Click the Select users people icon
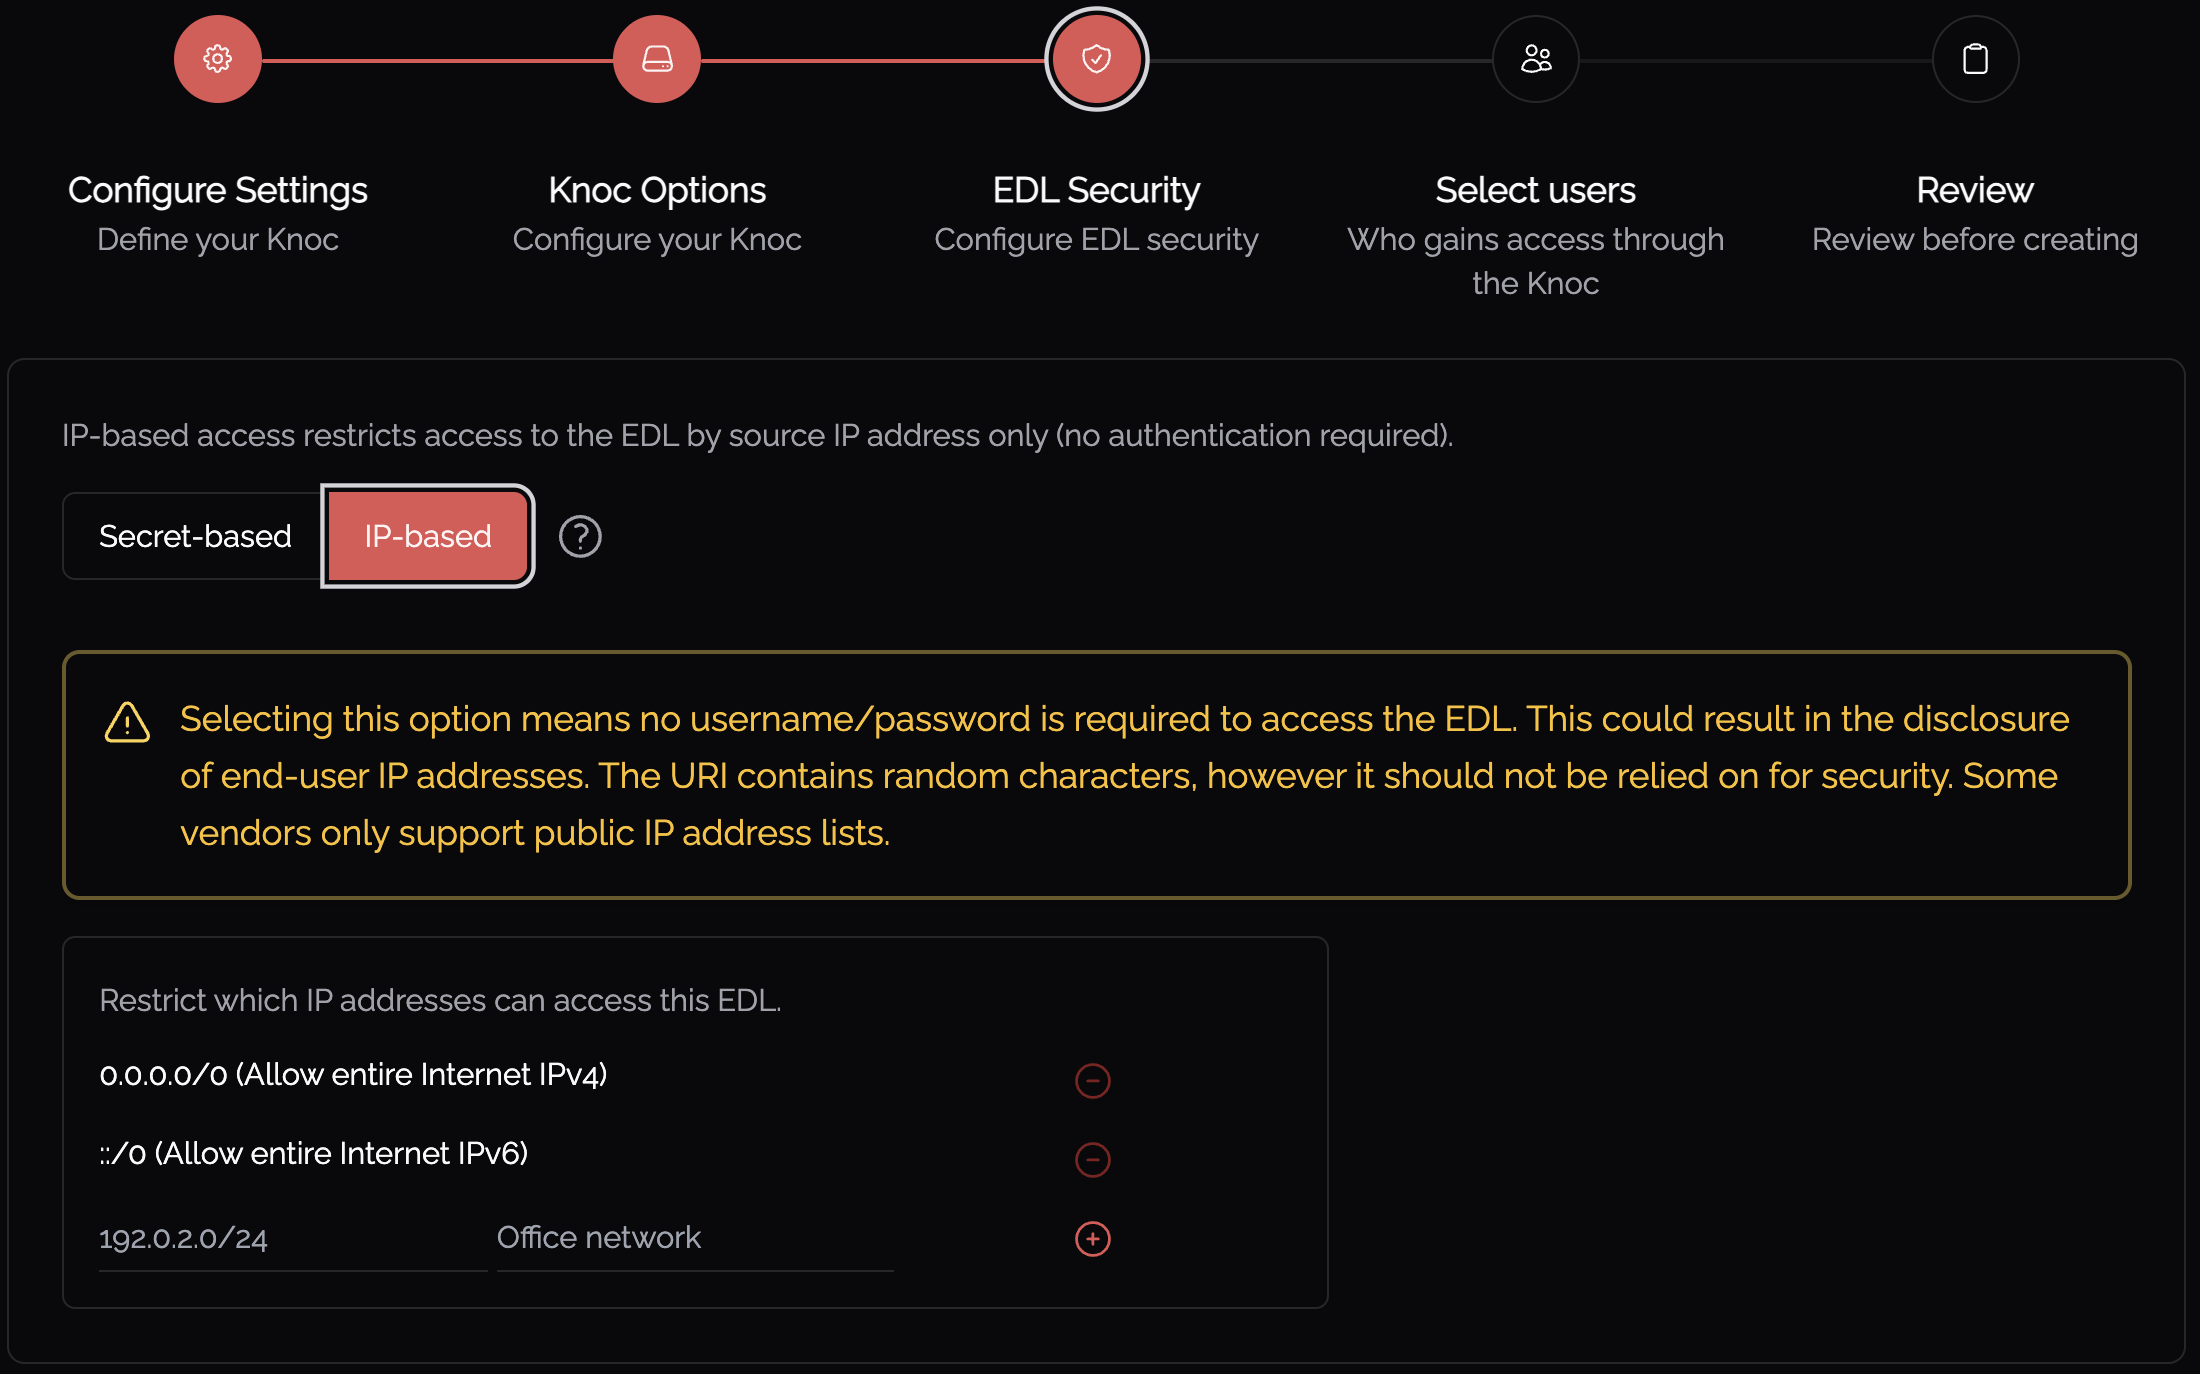Image resolution: width=2200 pixels, height=1374 pixels. [x=1535, y=59]
